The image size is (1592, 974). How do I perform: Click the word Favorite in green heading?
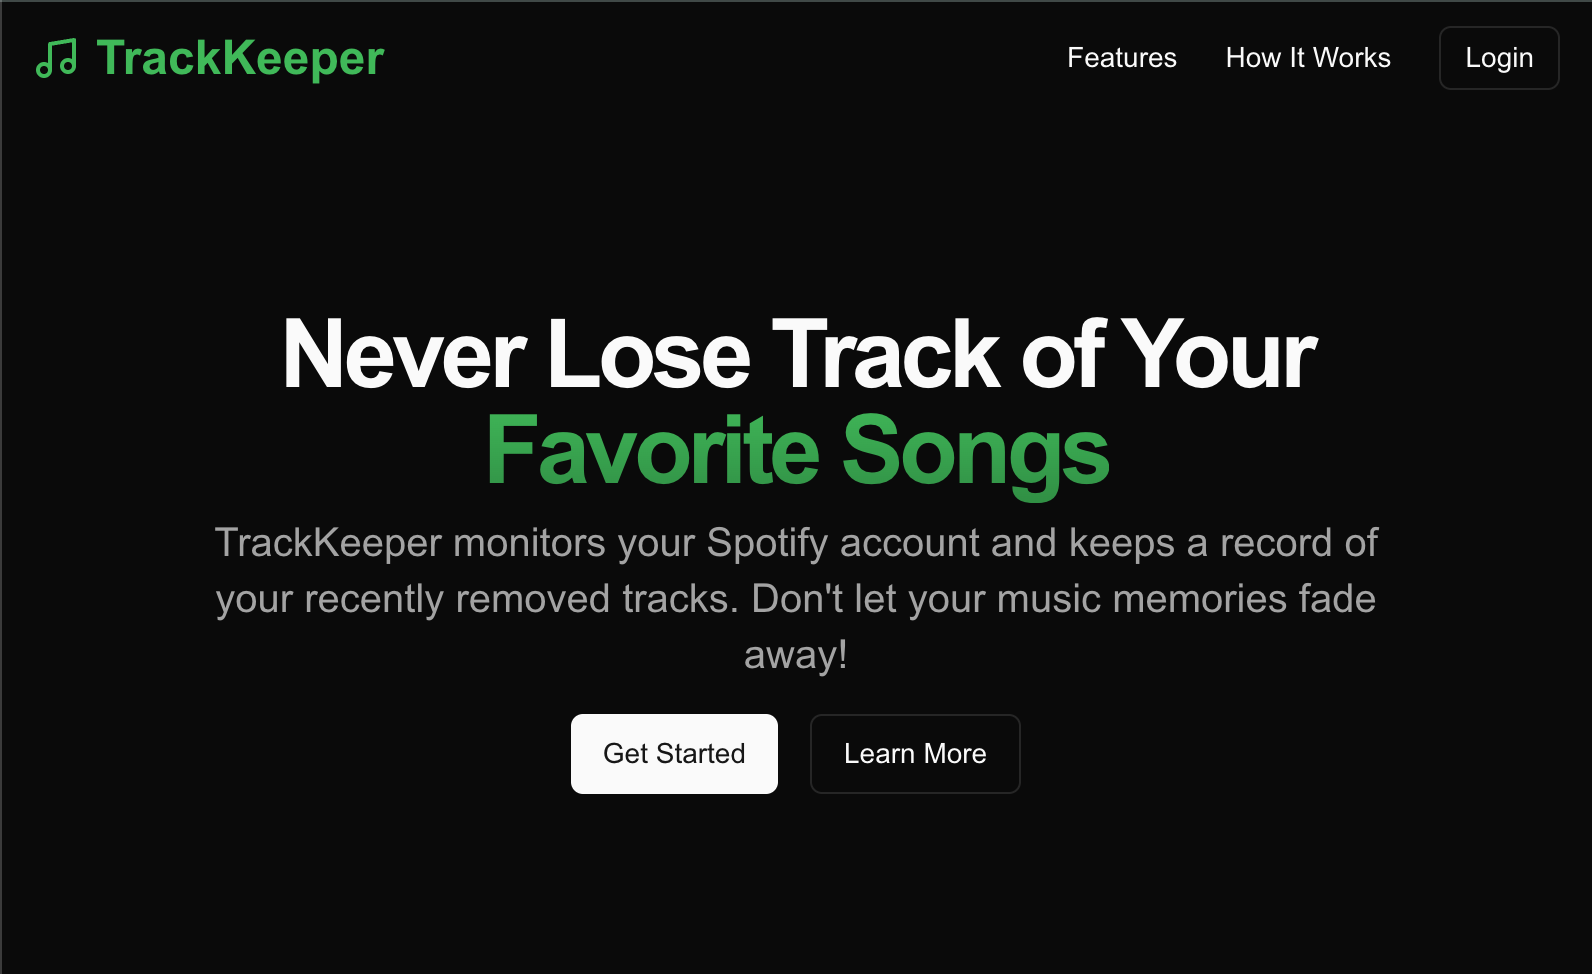[x=652, y=452]
